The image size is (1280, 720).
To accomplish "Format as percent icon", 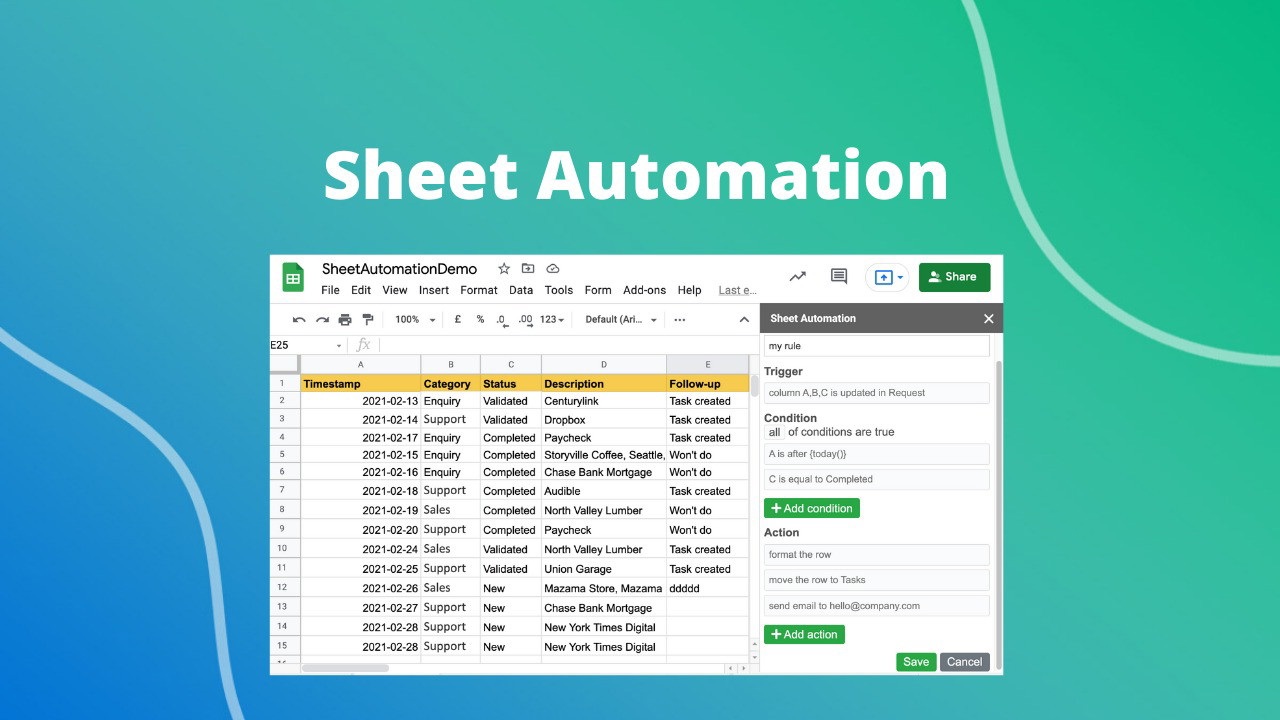I will coord(480,320).
